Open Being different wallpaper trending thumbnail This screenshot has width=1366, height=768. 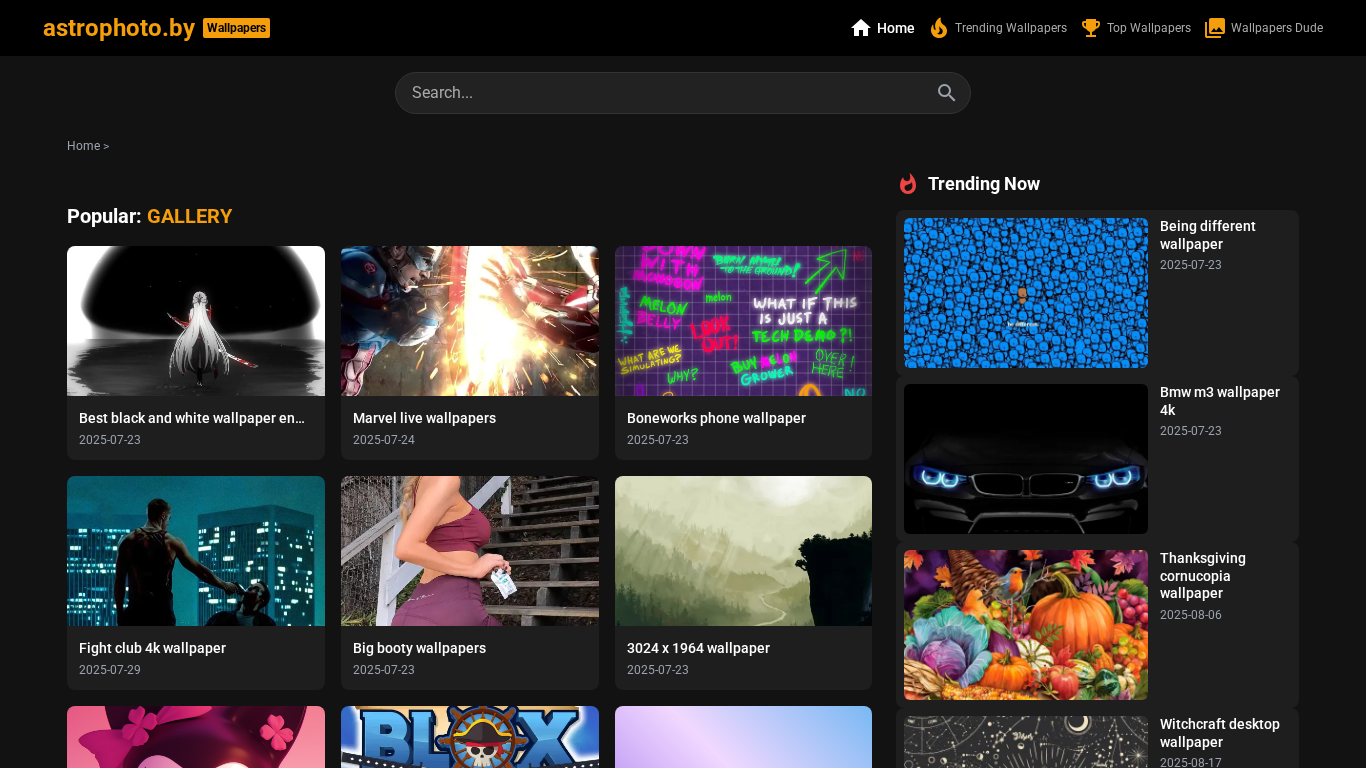(x=1026, y=293)
